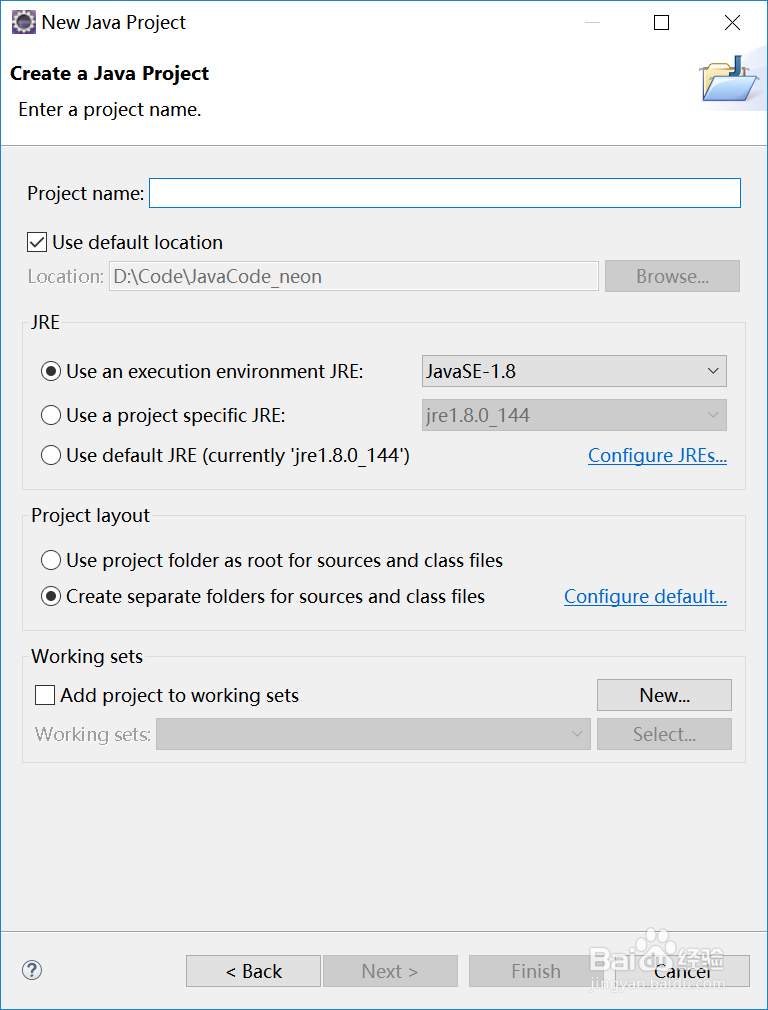
Task: Close the New Java Project dialog
Action: click(732, 23)
